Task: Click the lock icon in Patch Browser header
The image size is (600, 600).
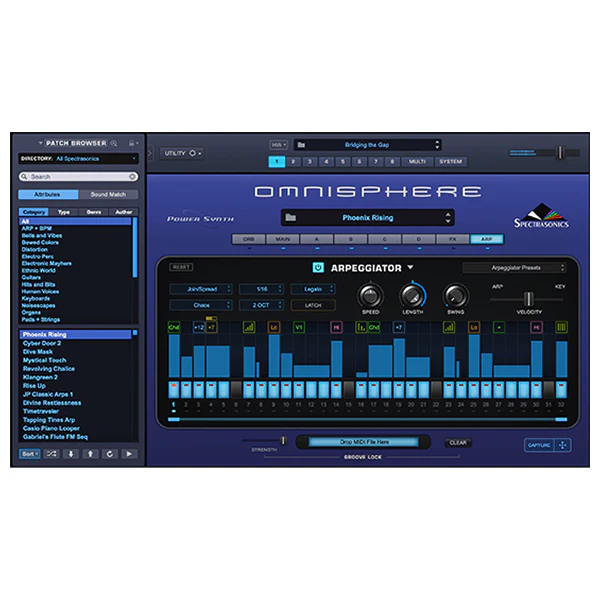Action: tap(131, 143)
